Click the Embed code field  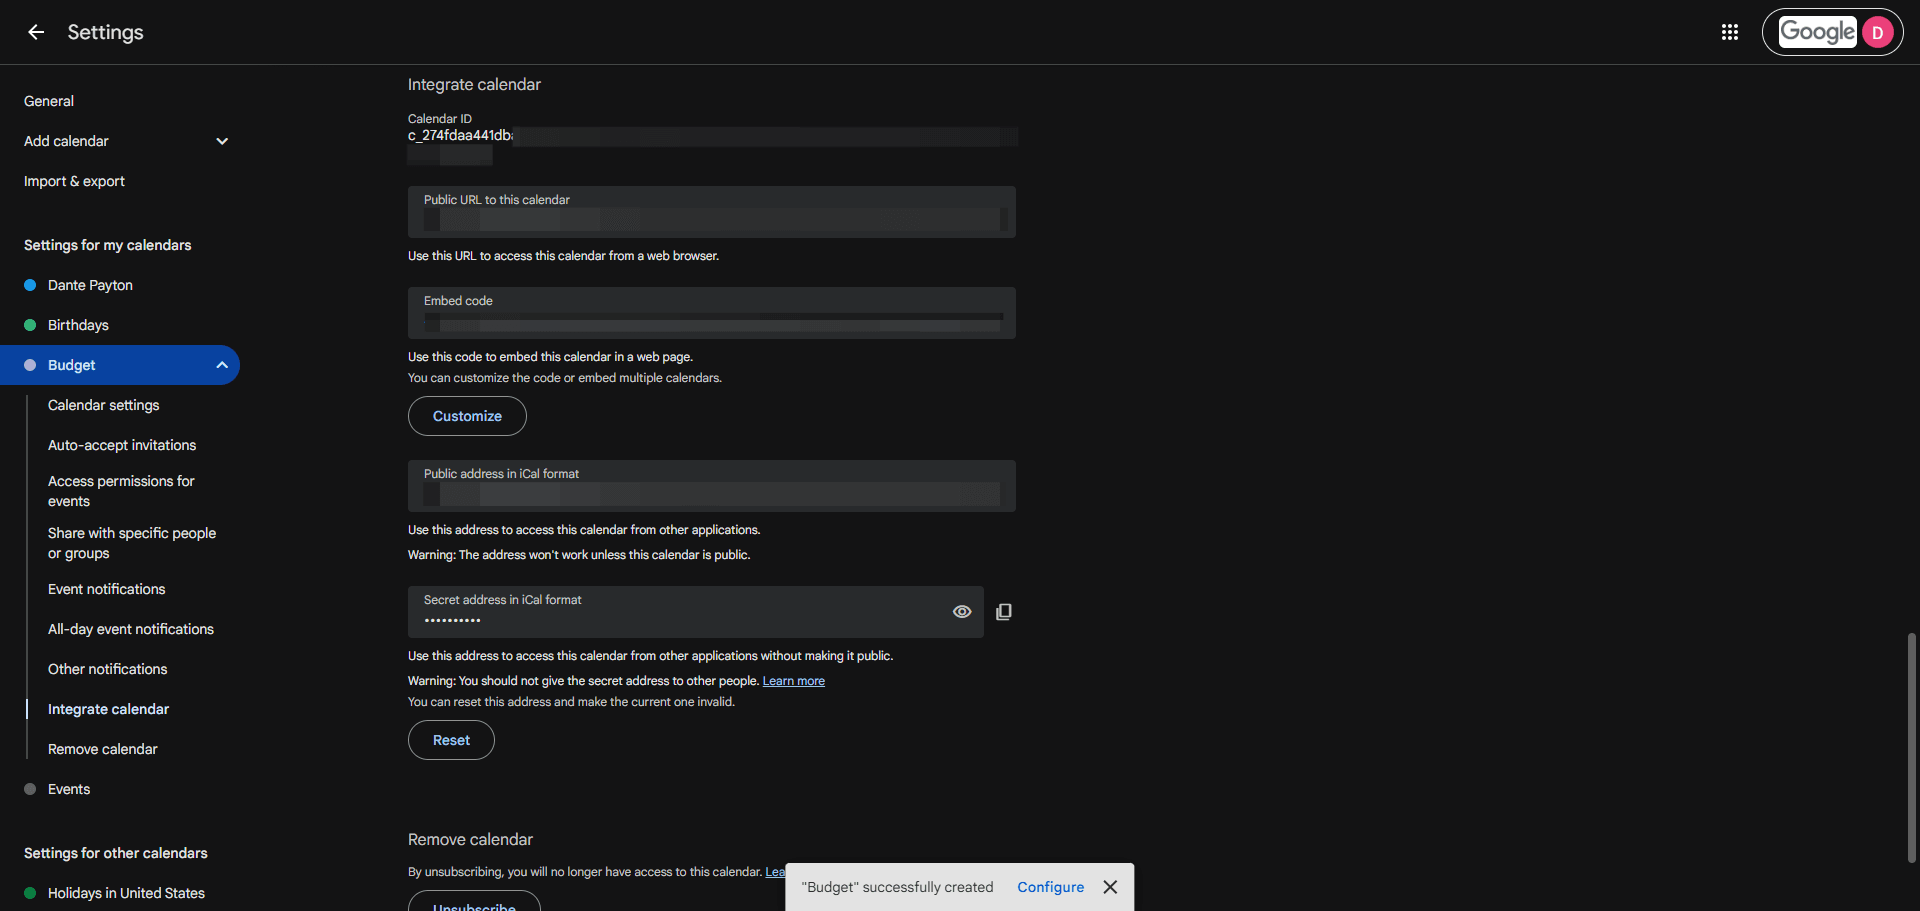click(712, 313)
